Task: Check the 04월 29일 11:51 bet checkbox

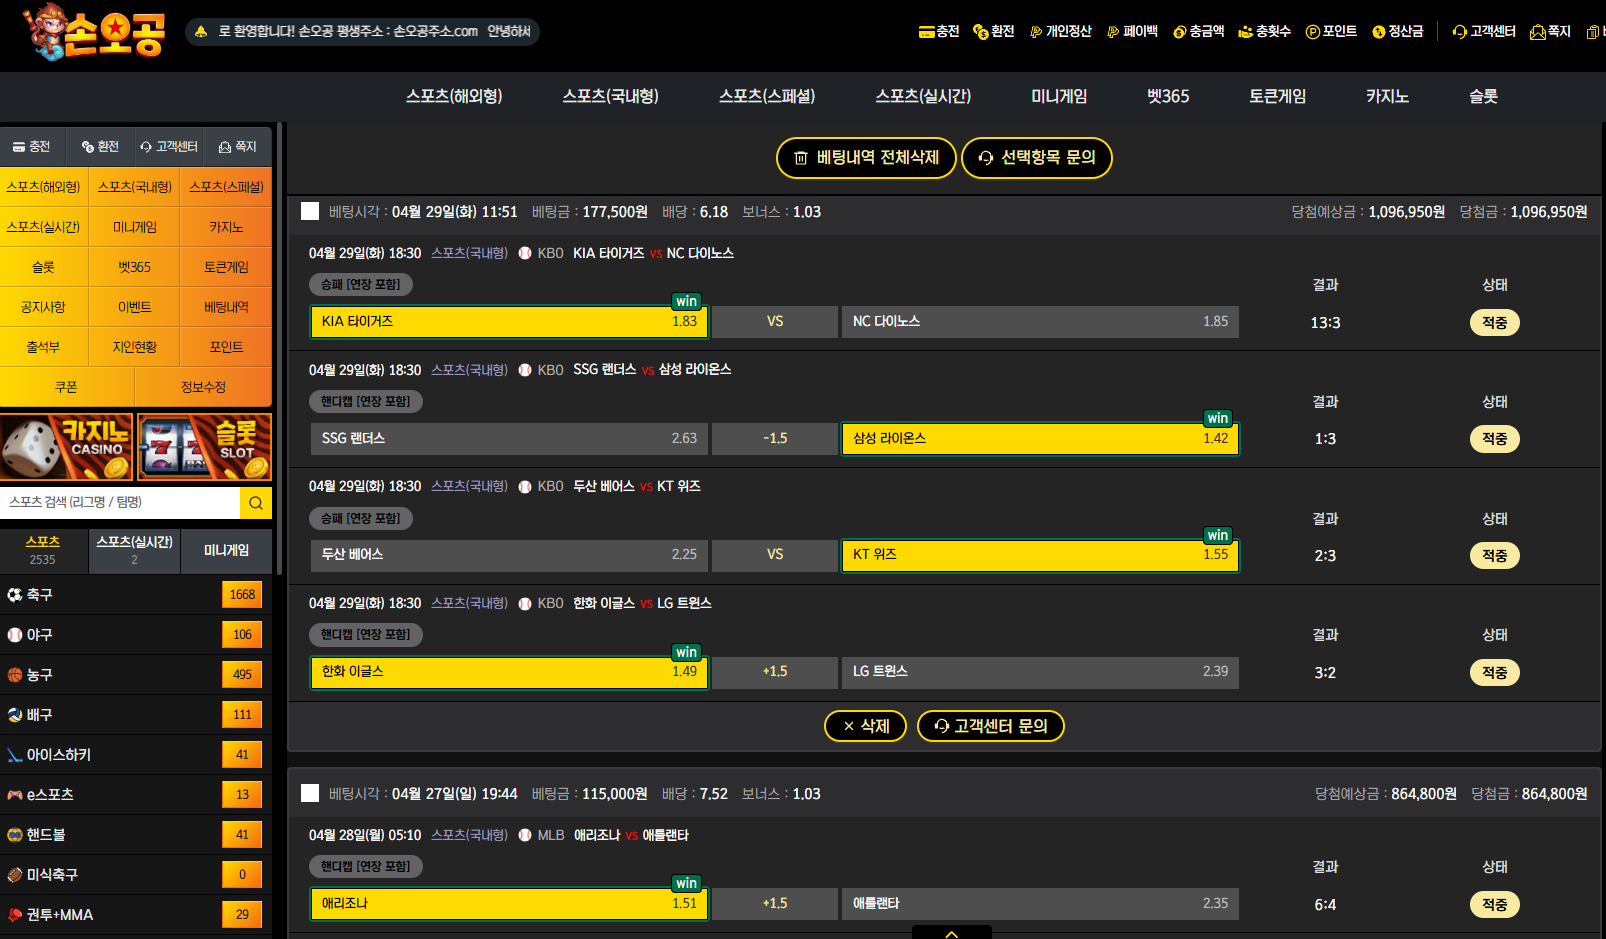Action: click(x=310, y=211)
